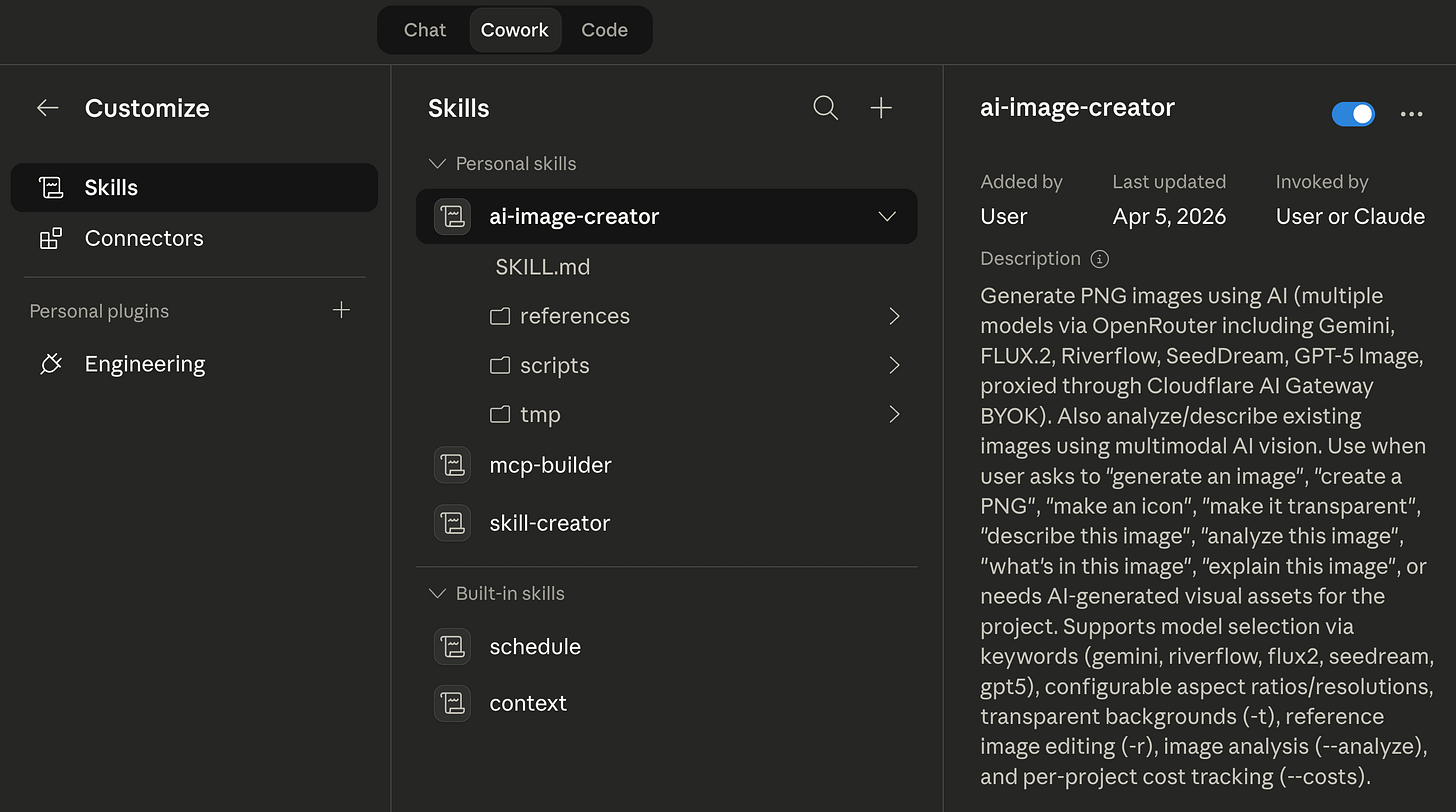The height and width of the screenshot is (812, 1456).
Task: Click the Description info icon
Action: 1099,259
